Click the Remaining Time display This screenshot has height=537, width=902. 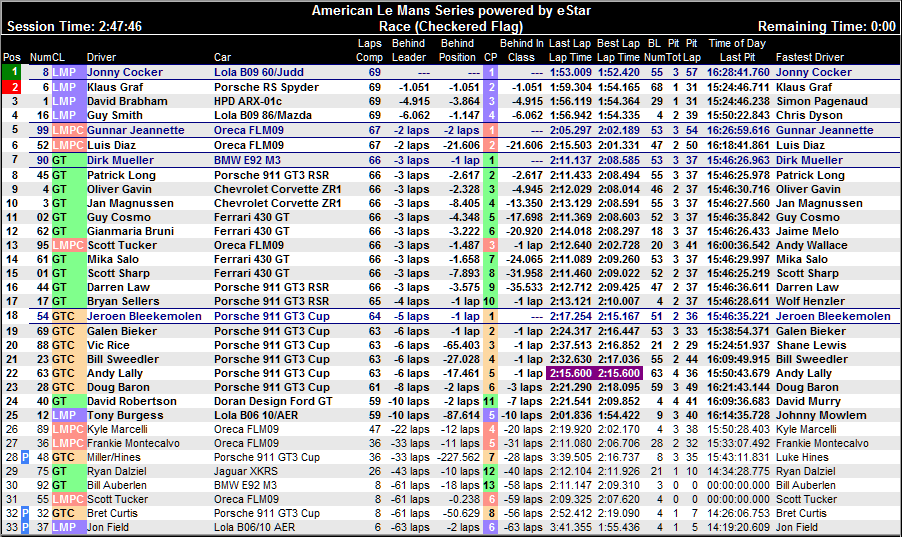click(x=826, y=26)
